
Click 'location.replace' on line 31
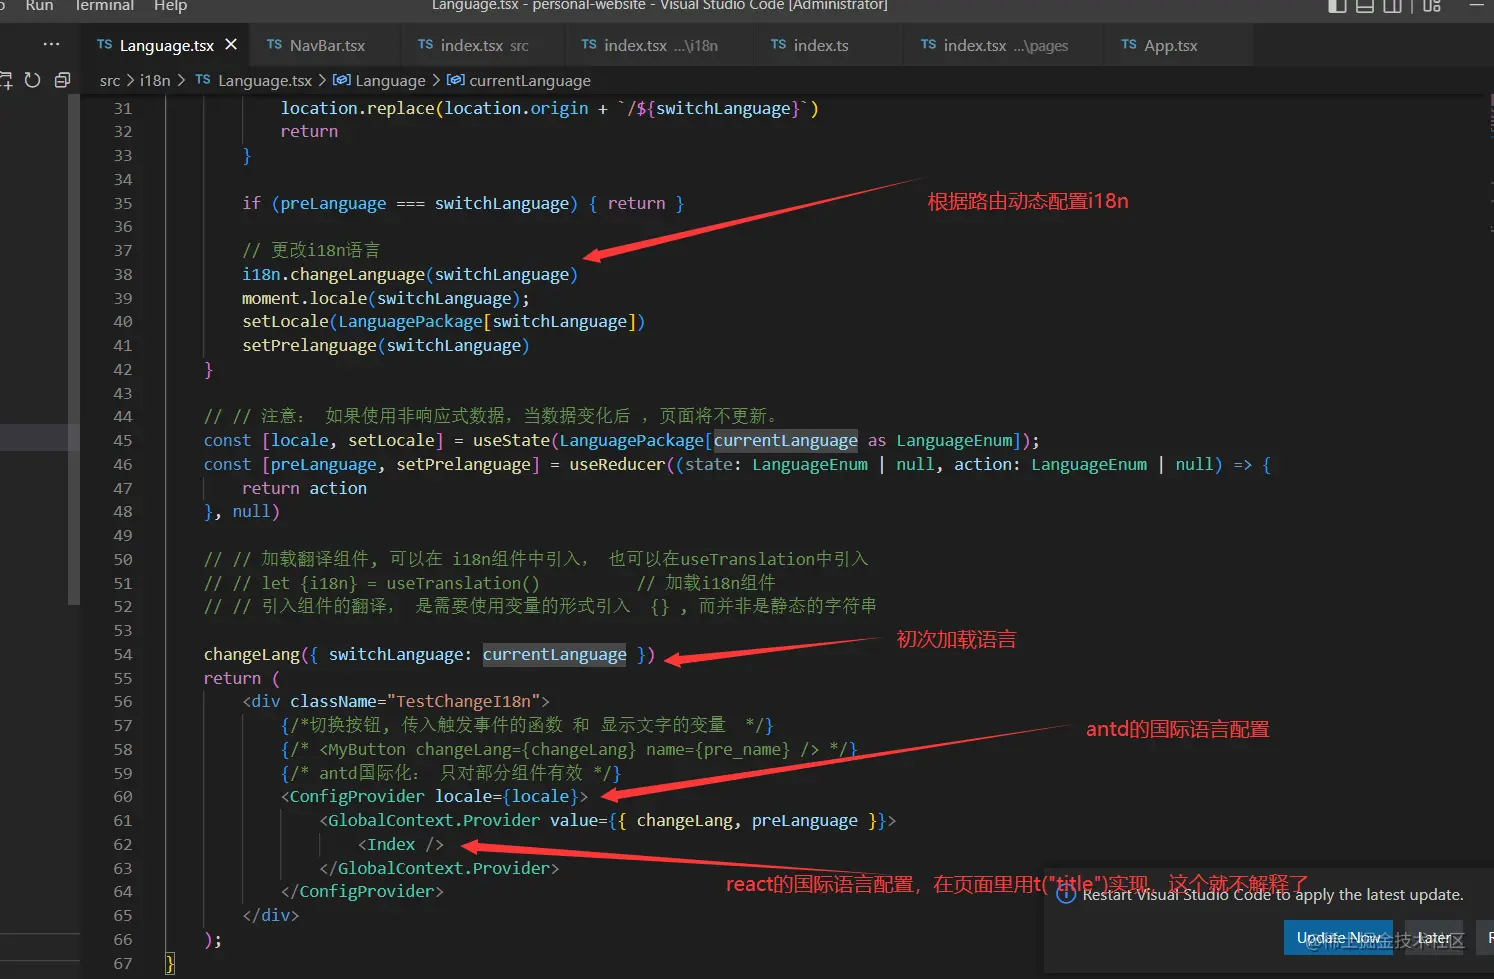pos(358,108)
